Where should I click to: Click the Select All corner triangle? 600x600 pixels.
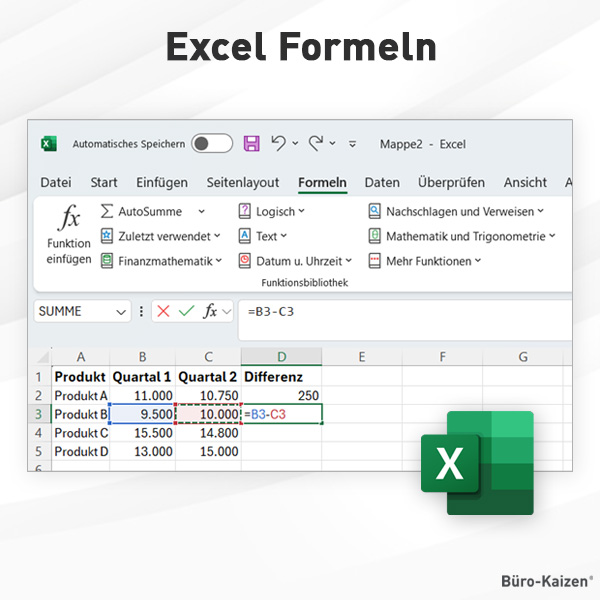pyautogui.click(x=43, y=357)
